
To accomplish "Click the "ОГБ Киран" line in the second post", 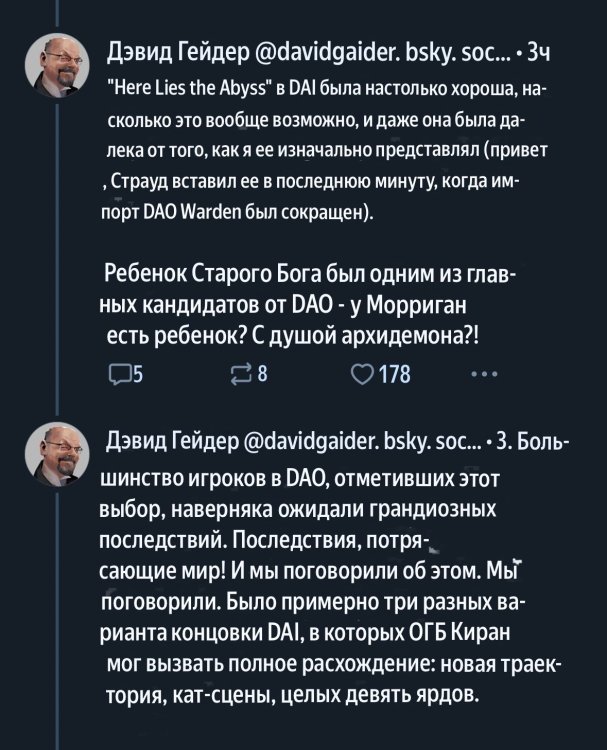I will coord(320,632).
